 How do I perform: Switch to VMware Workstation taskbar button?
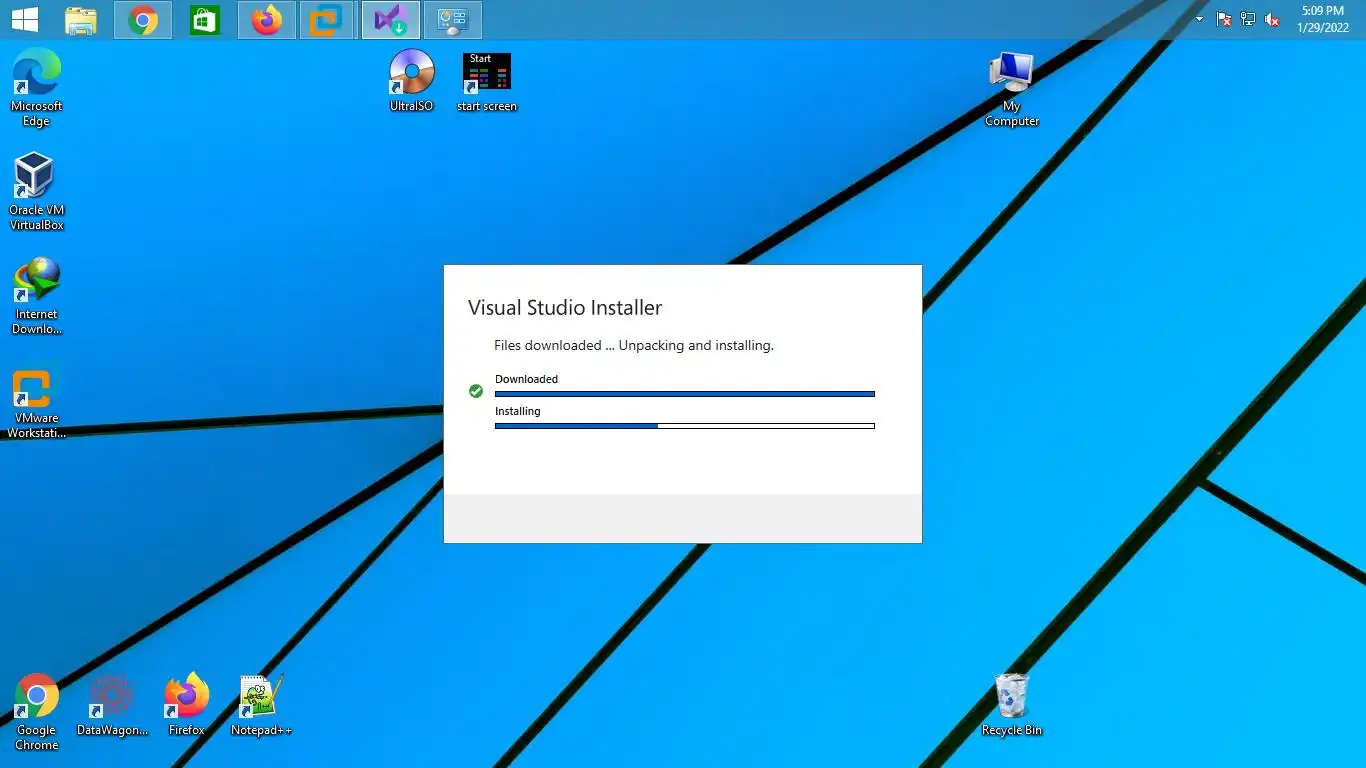pyautogui.click(x=327, y=20)
